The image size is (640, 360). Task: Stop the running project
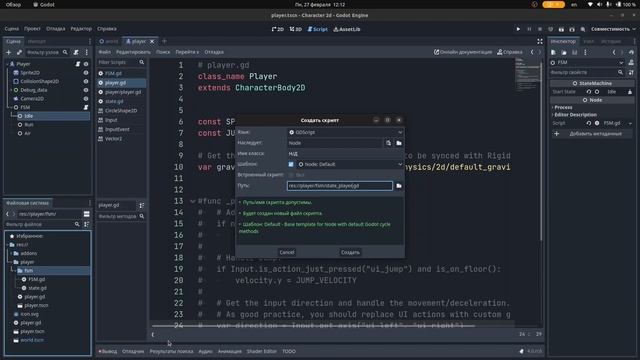[540, 29]
